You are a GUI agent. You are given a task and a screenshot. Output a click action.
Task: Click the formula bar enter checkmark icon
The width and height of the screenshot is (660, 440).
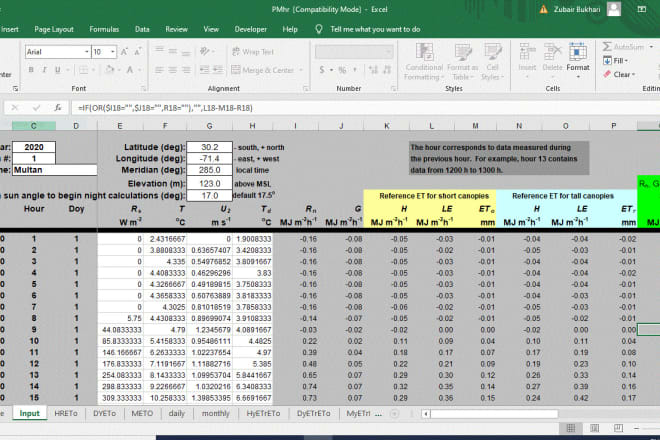point(36,108)
